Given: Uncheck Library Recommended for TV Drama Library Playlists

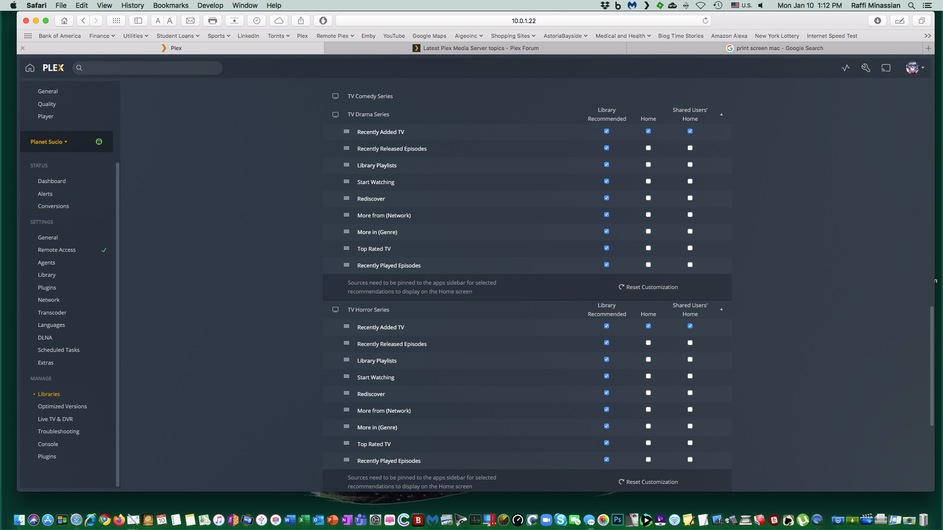Looking at the screenshot, I should (606, 164).
